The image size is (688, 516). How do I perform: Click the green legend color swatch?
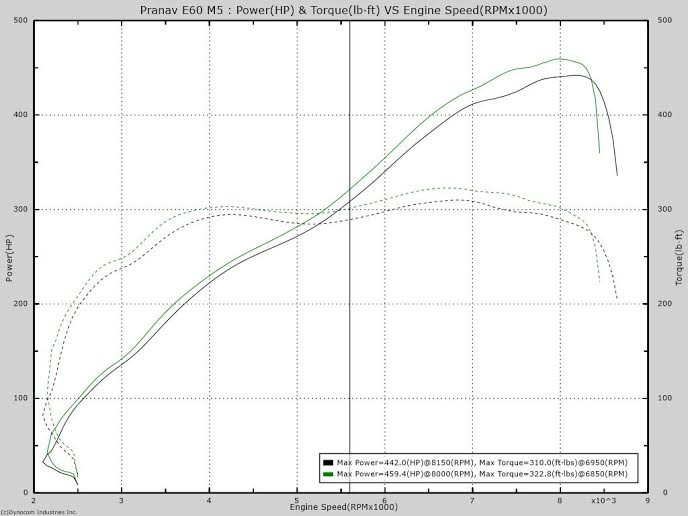(328, 474)
